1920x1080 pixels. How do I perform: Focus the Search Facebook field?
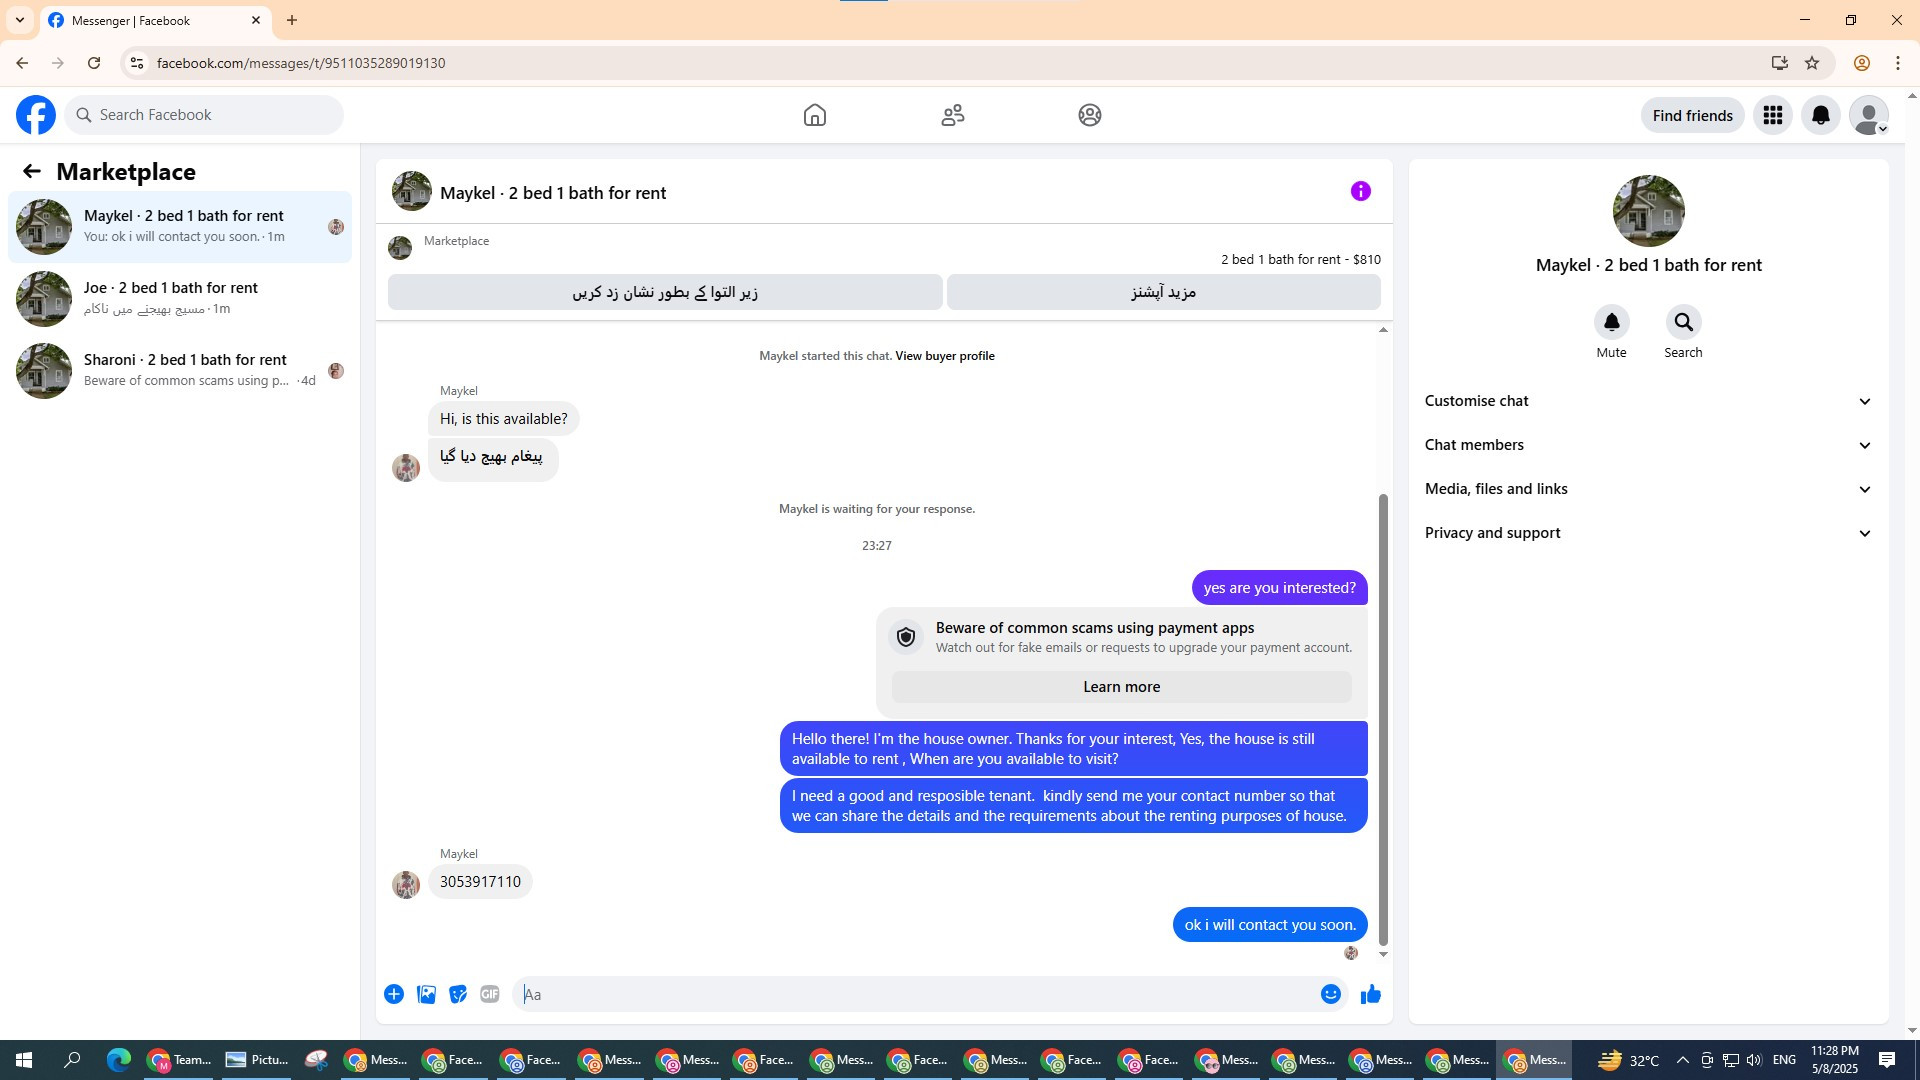204,115
